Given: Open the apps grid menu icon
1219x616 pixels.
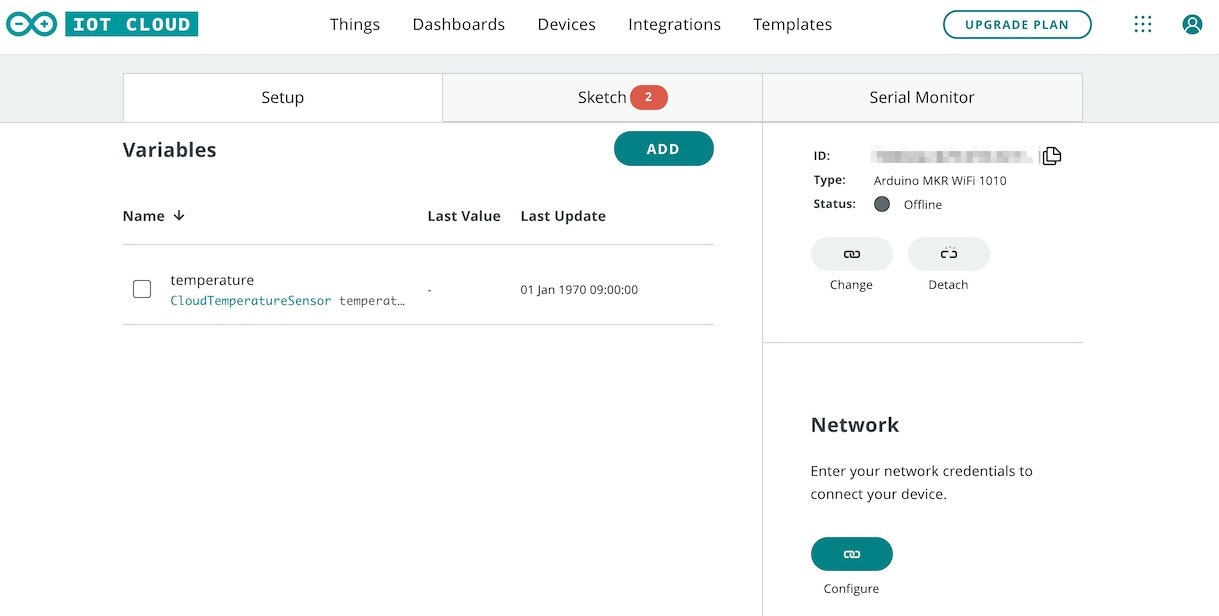Looking at the screenshot, I should coord(1143,25).
